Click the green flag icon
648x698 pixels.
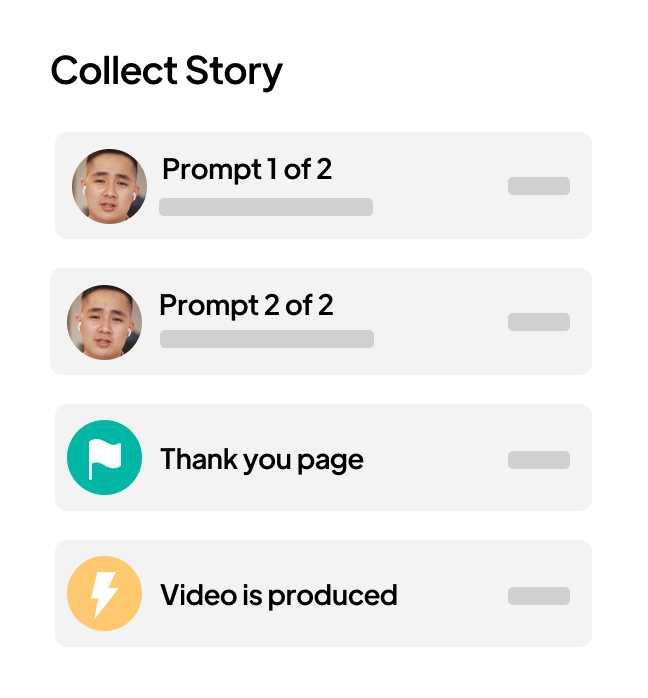point(104,458)
